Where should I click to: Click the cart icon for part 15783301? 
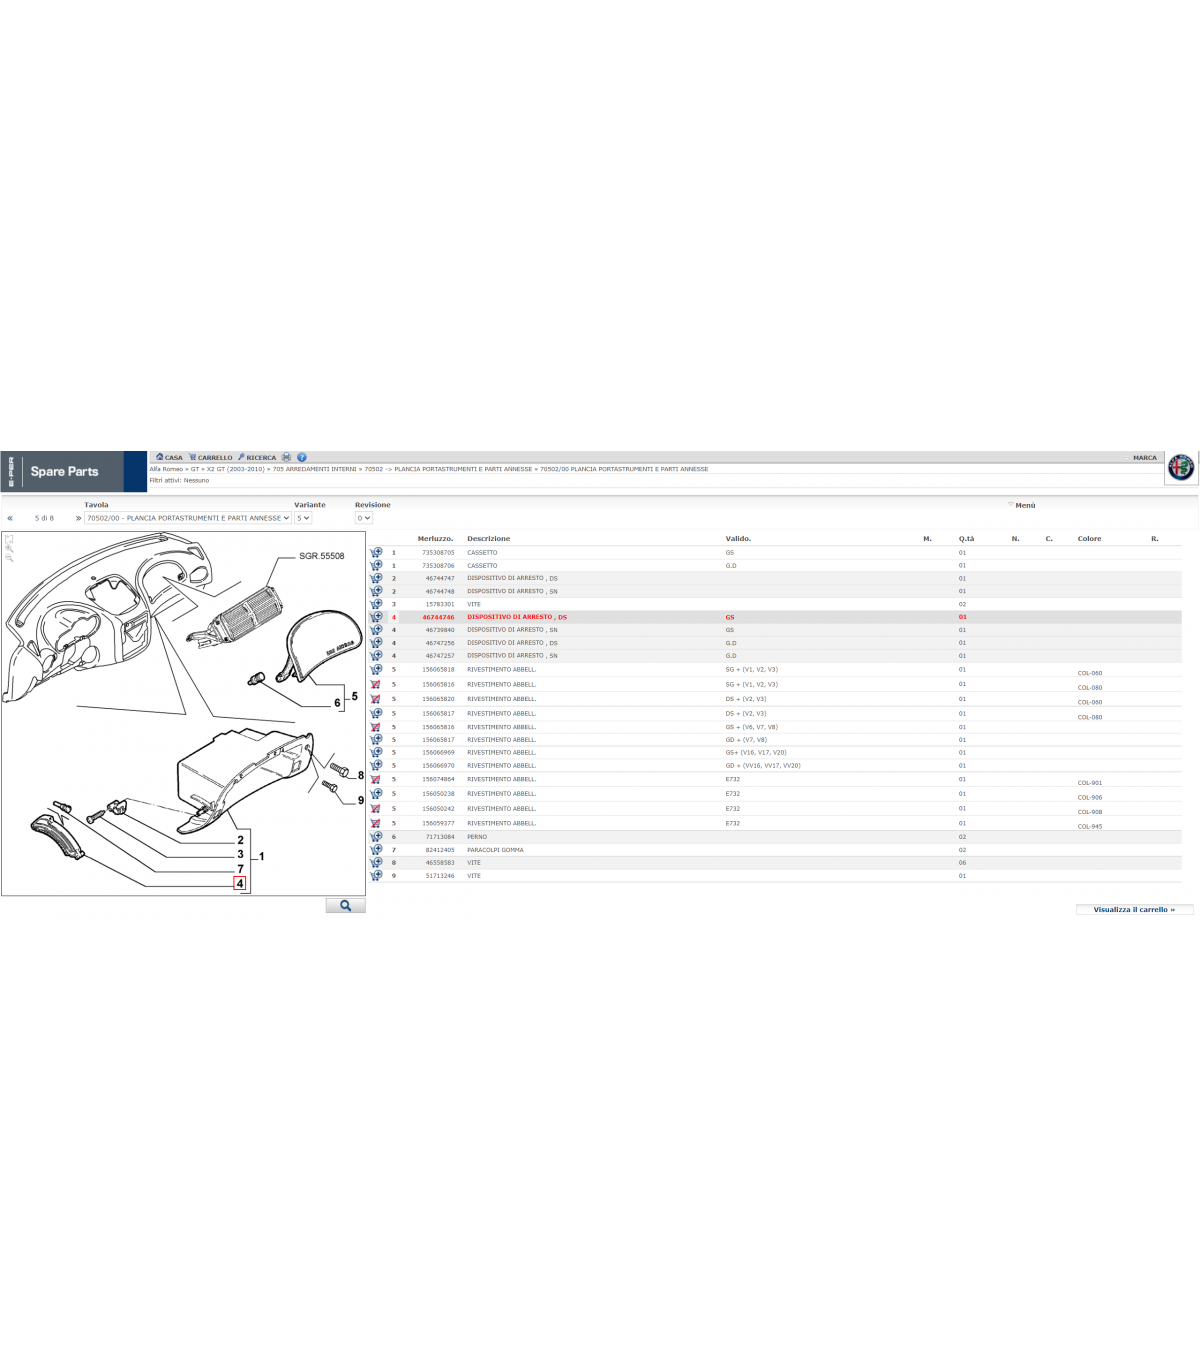[x=376, y=604]
